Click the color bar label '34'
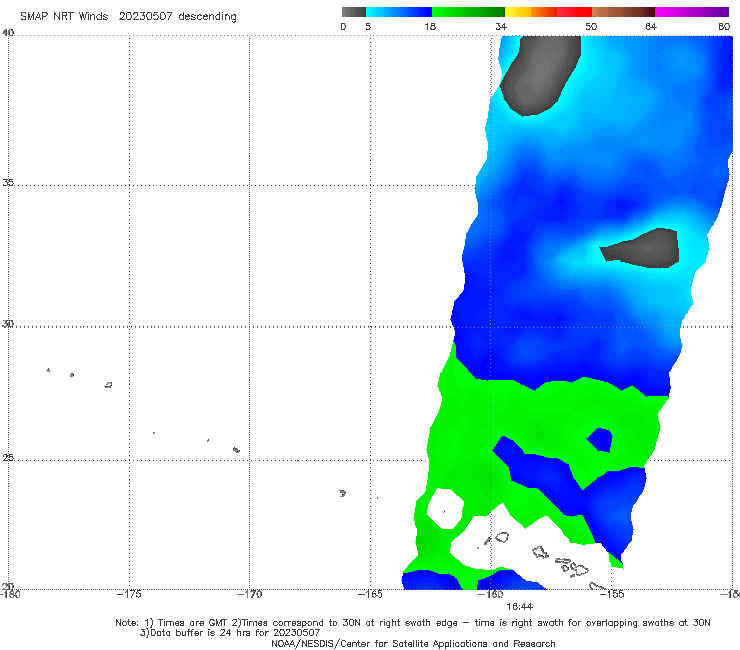 coord(501,26)
